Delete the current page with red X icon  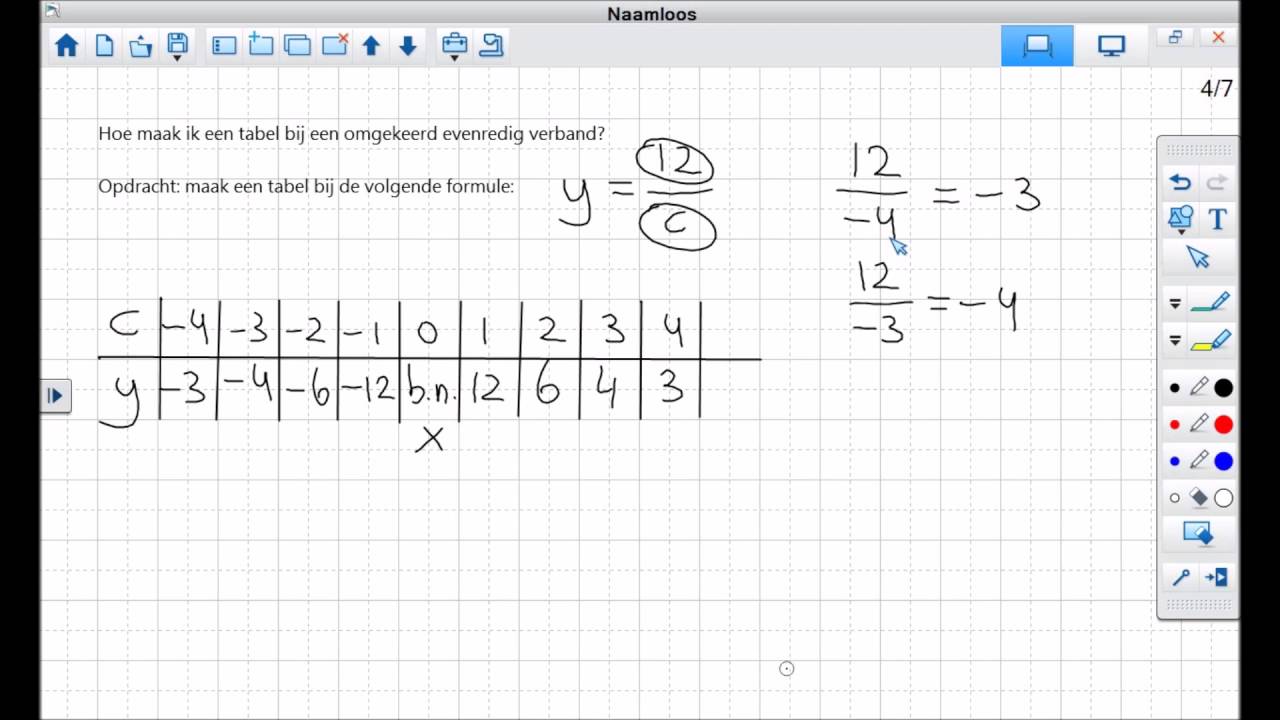point(334,44)
